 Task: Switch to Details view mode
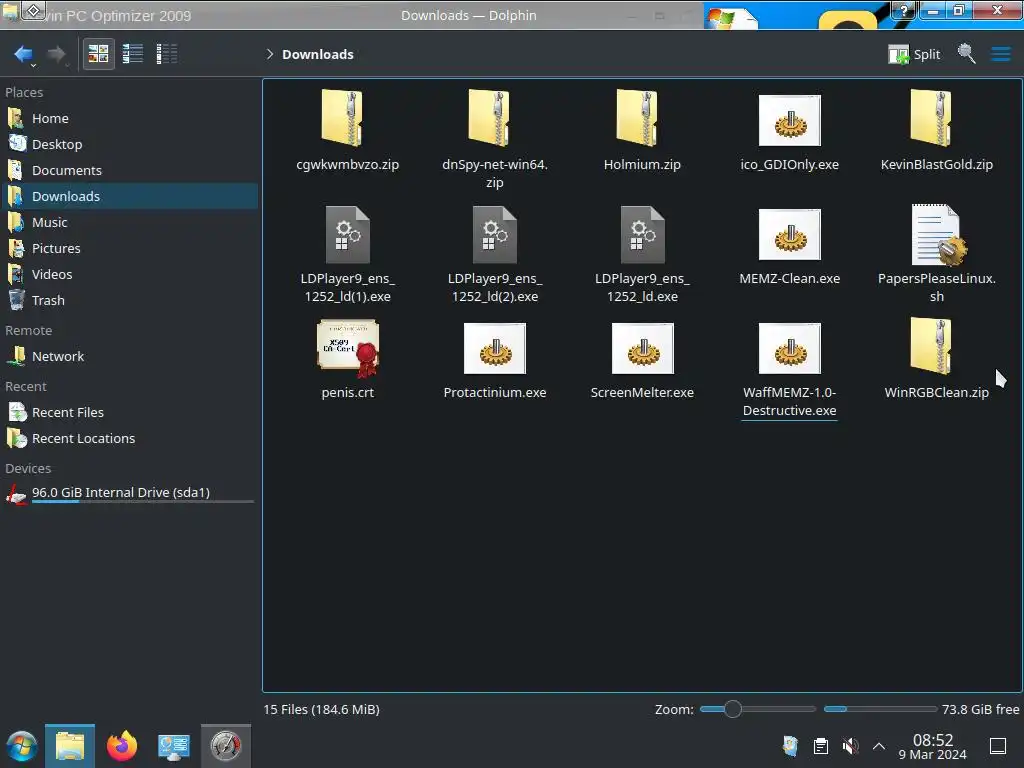click(x=167, y=54)
